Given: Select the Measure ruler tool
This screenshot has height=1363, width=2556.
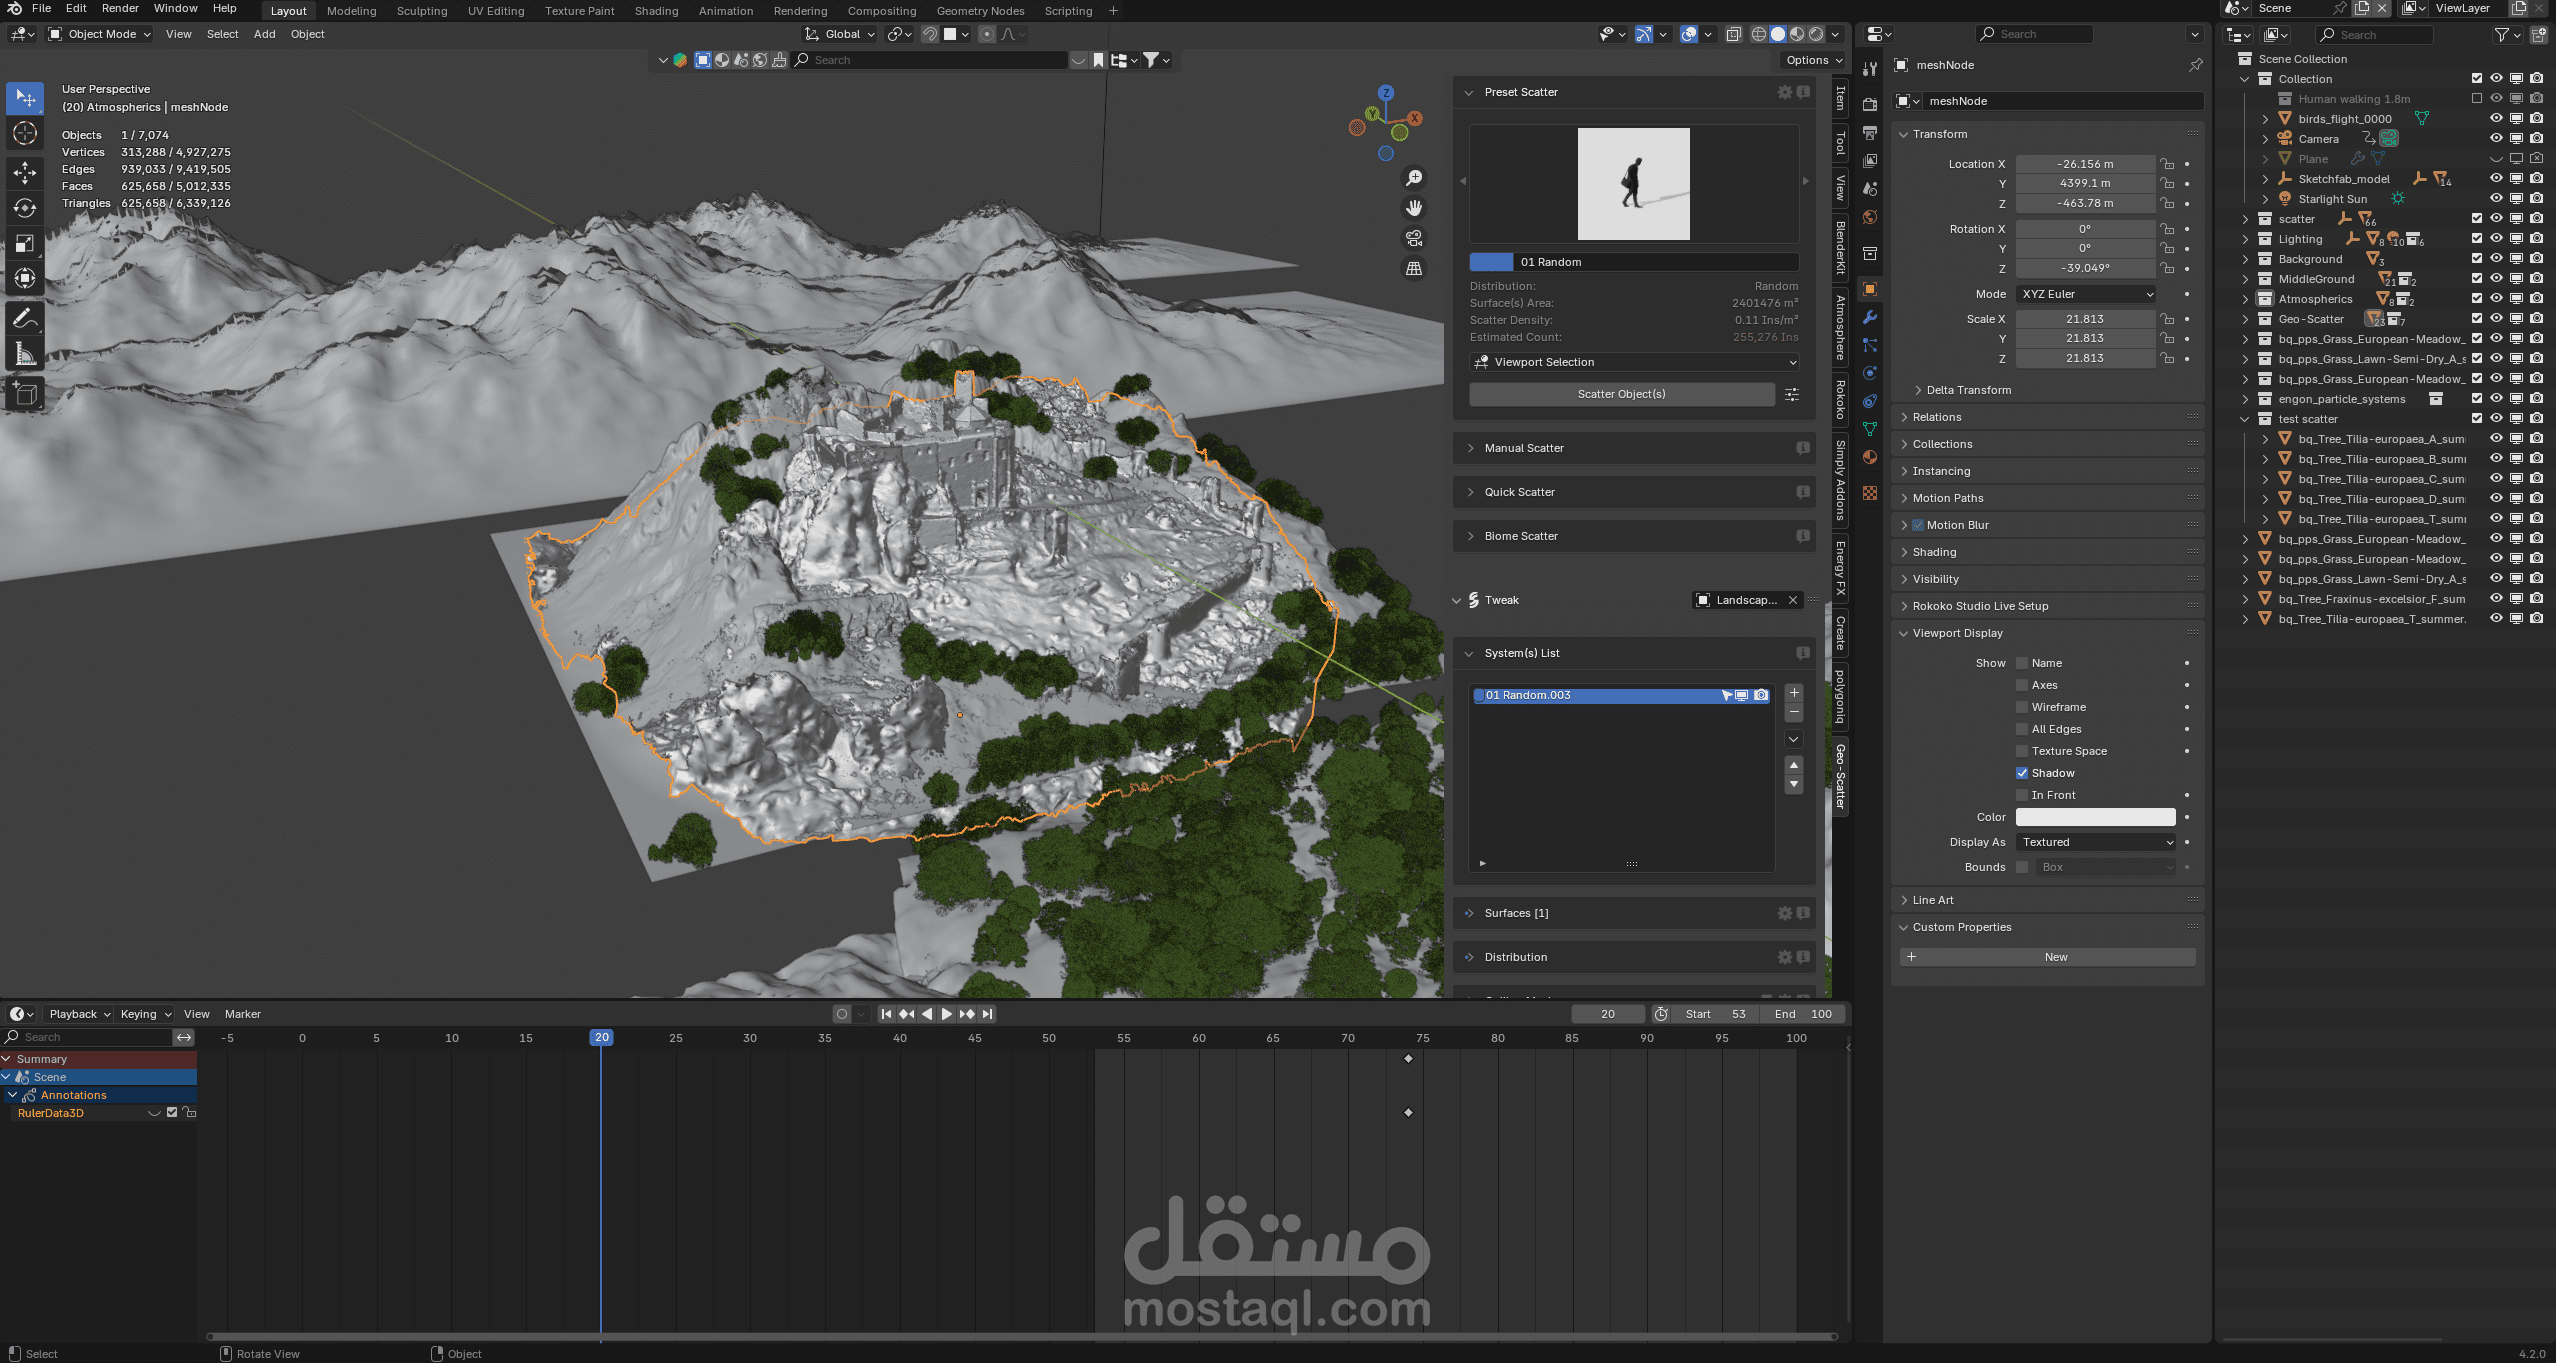Looking at the screenshot, I should coord(25,355).
